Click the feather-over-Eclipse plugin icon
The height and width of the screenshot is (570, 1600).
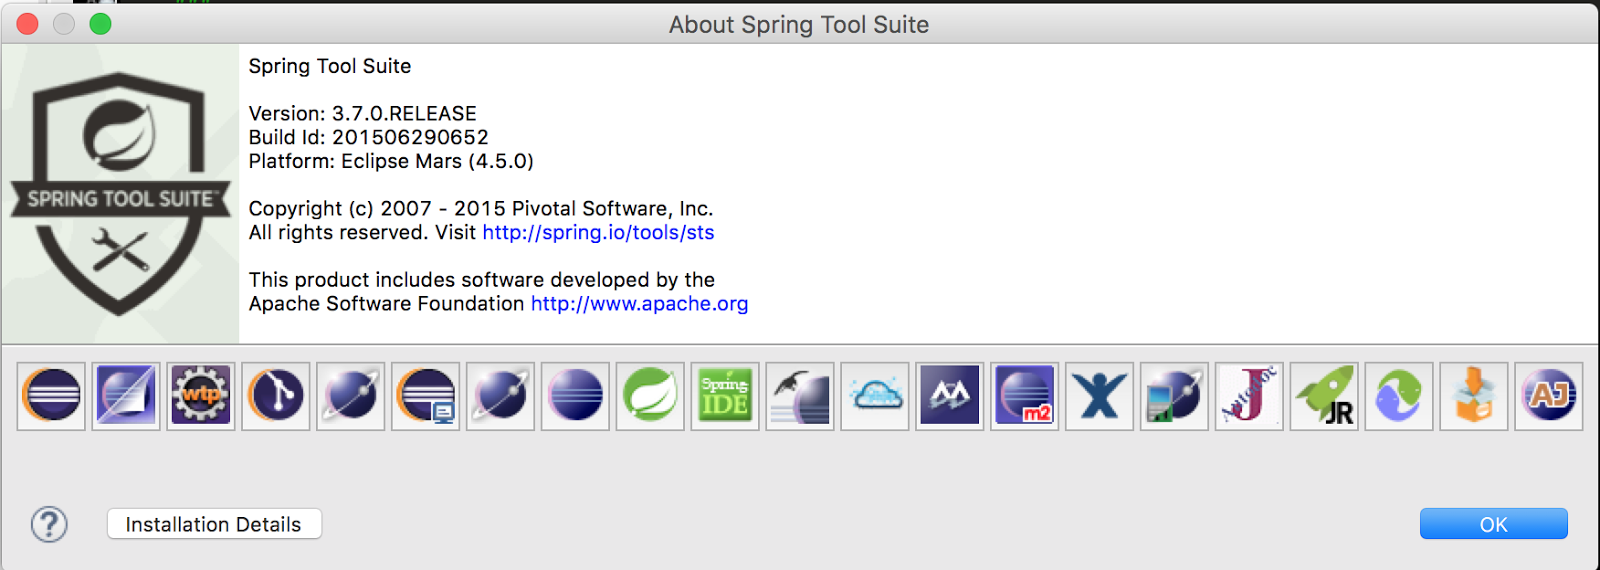click(x=800, y=396)
